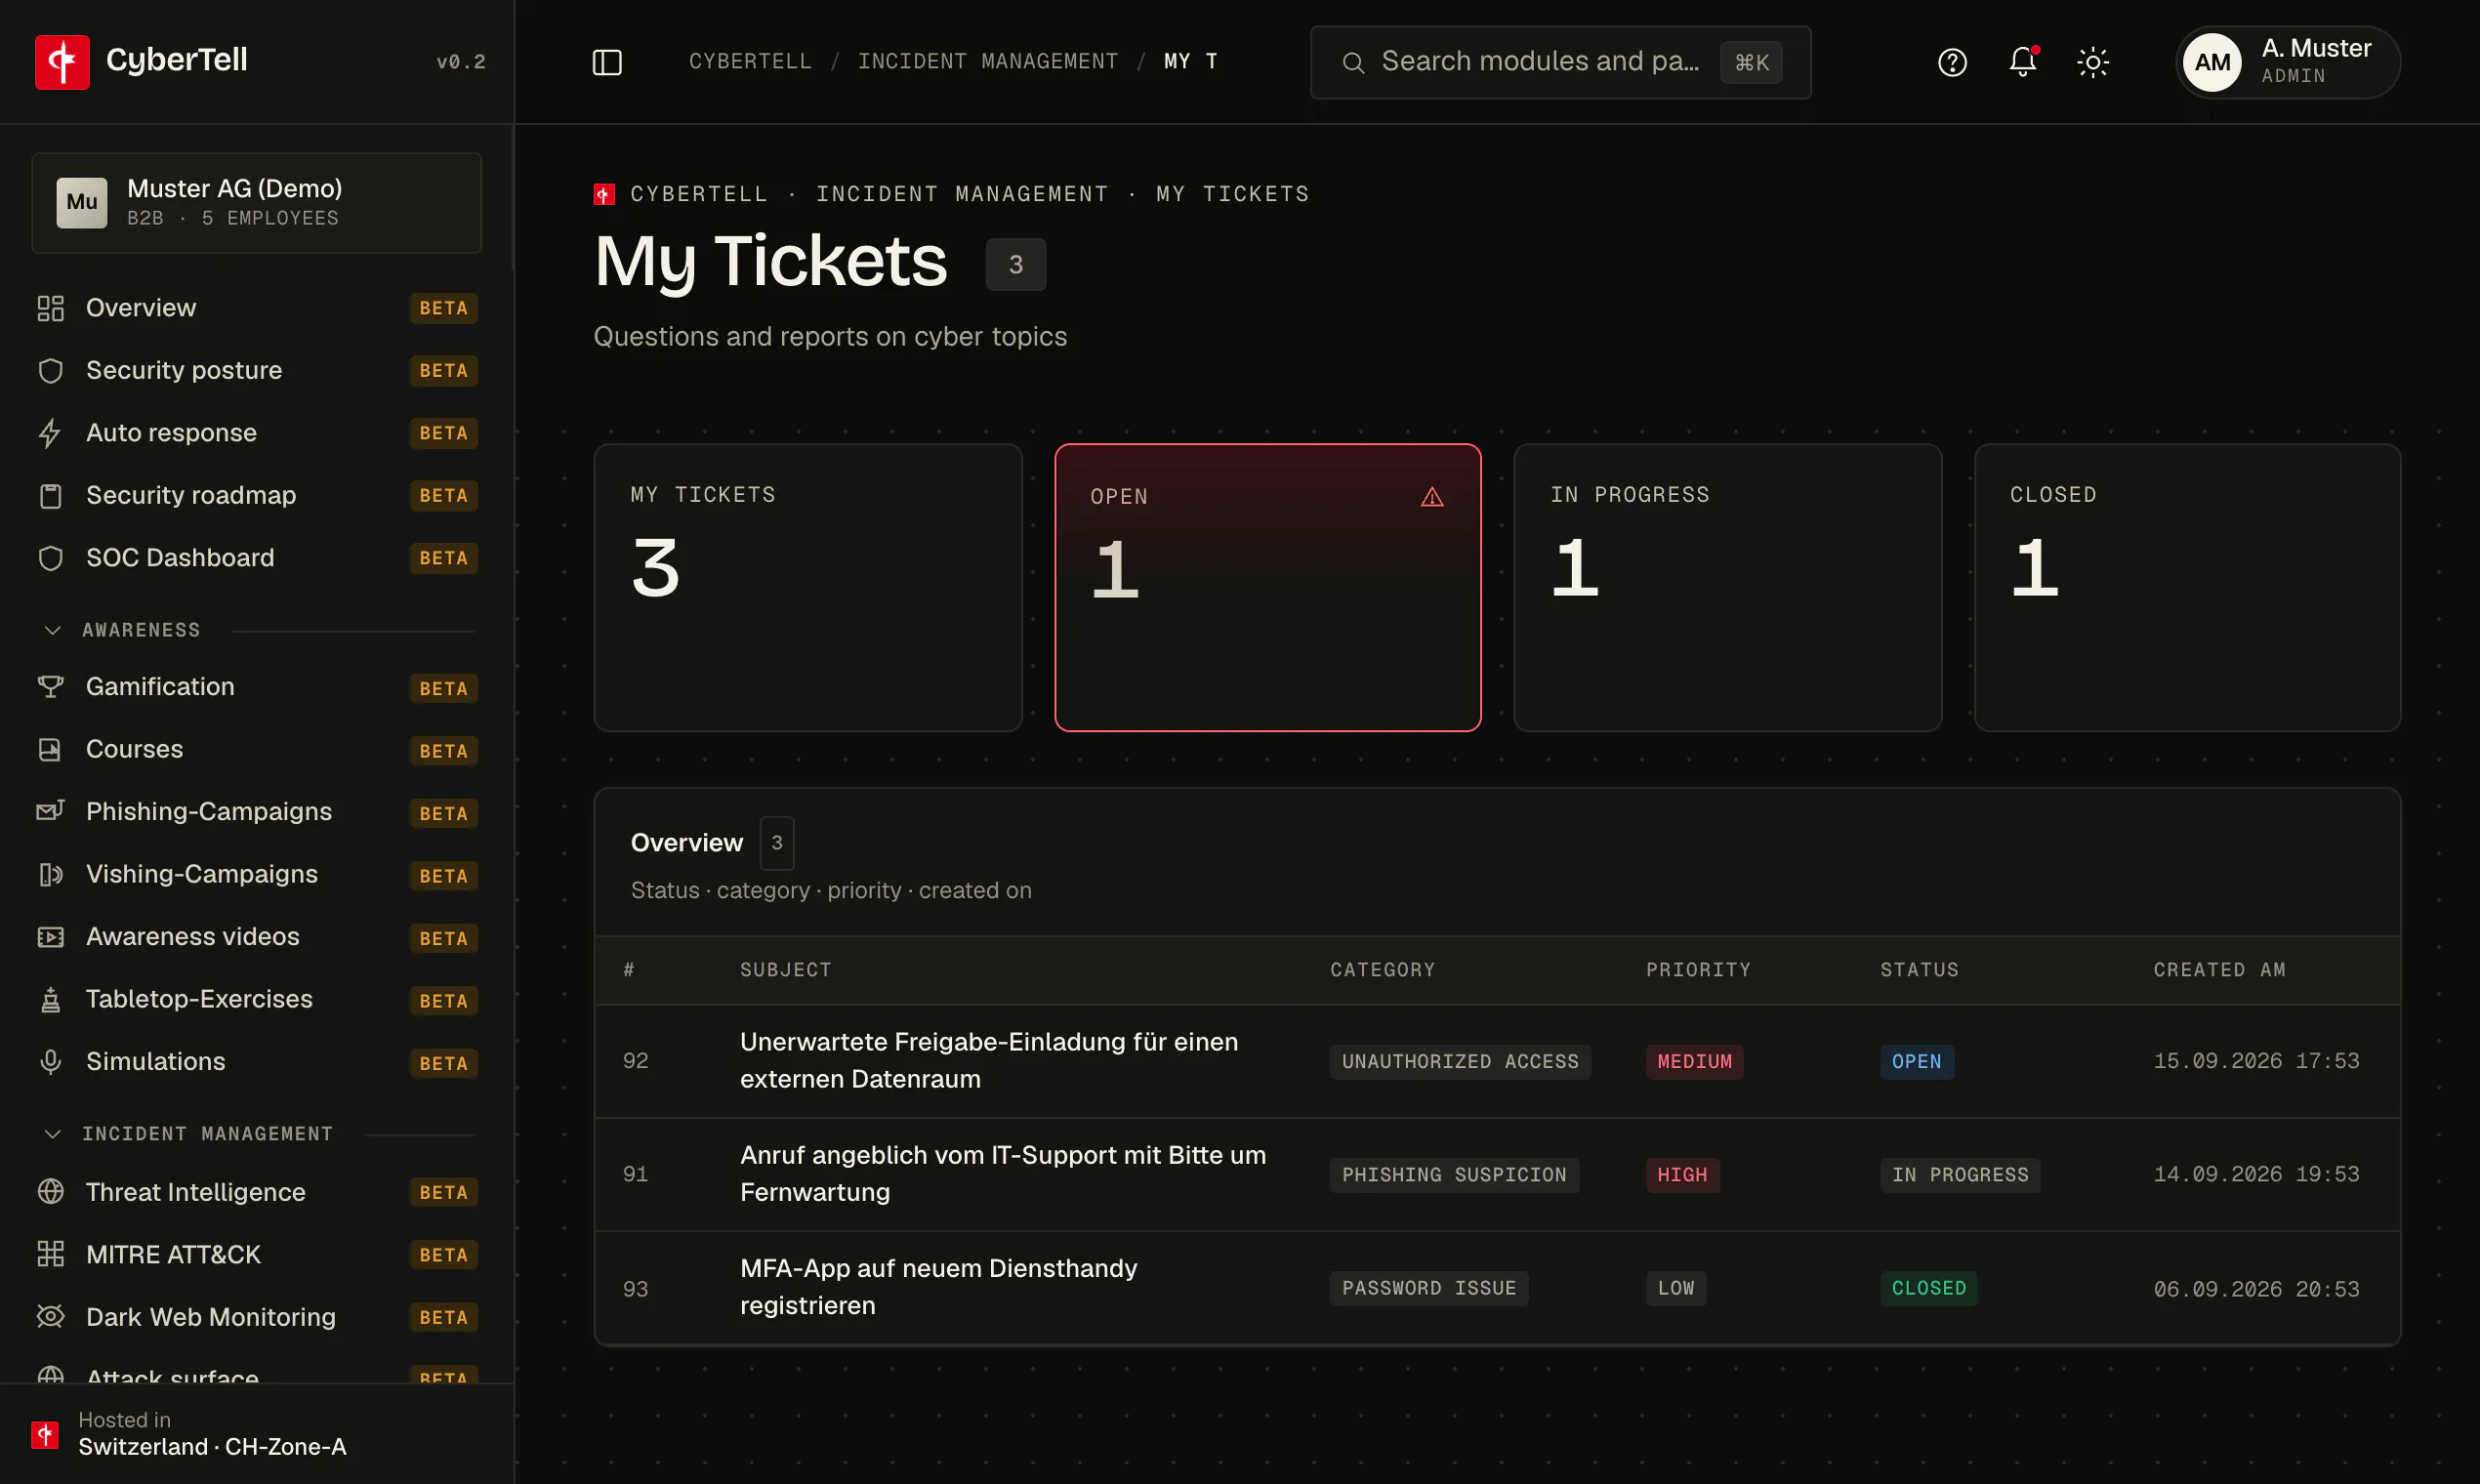Select Security posture in sidebar
The height and width of the screenshot is (1484, 2480).
click(x=257, y=371)
